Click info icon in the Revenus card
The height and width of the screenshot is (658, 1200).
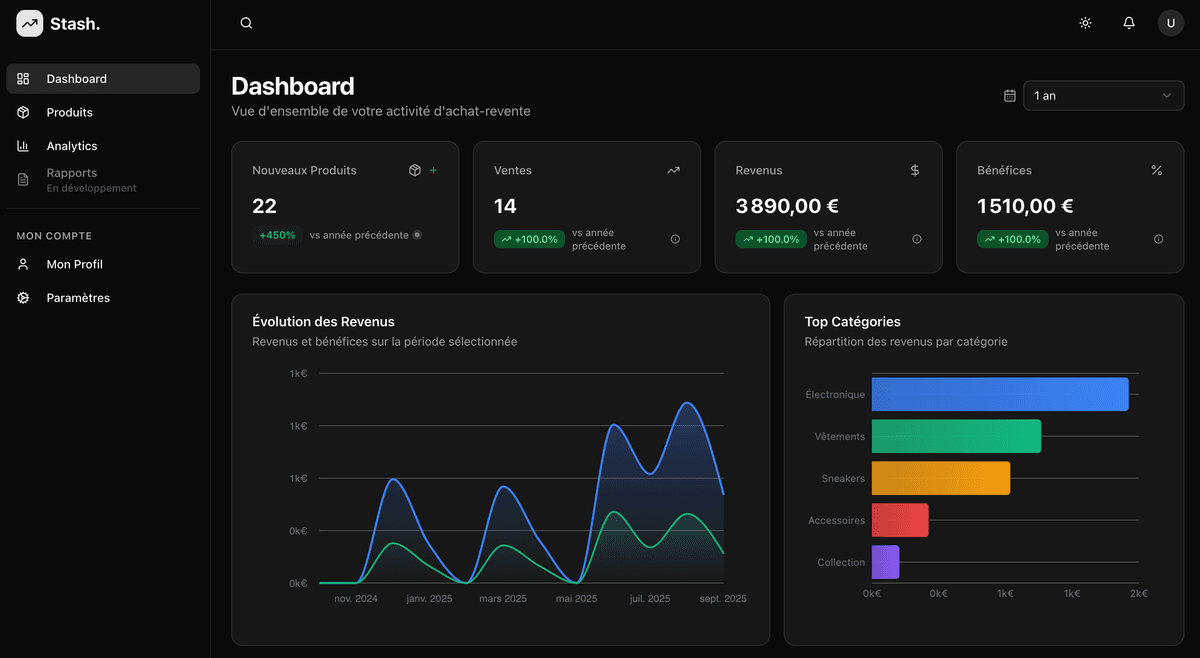917,239
